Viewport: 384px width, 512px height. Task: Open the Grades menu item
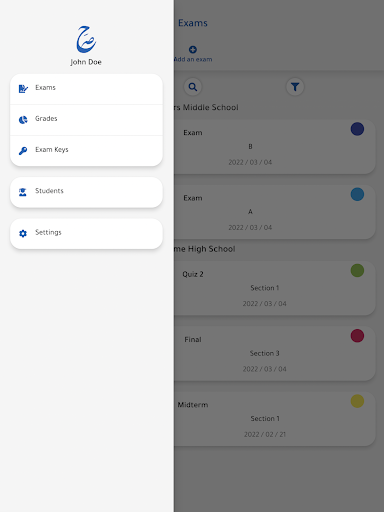[x=86, y=120]
